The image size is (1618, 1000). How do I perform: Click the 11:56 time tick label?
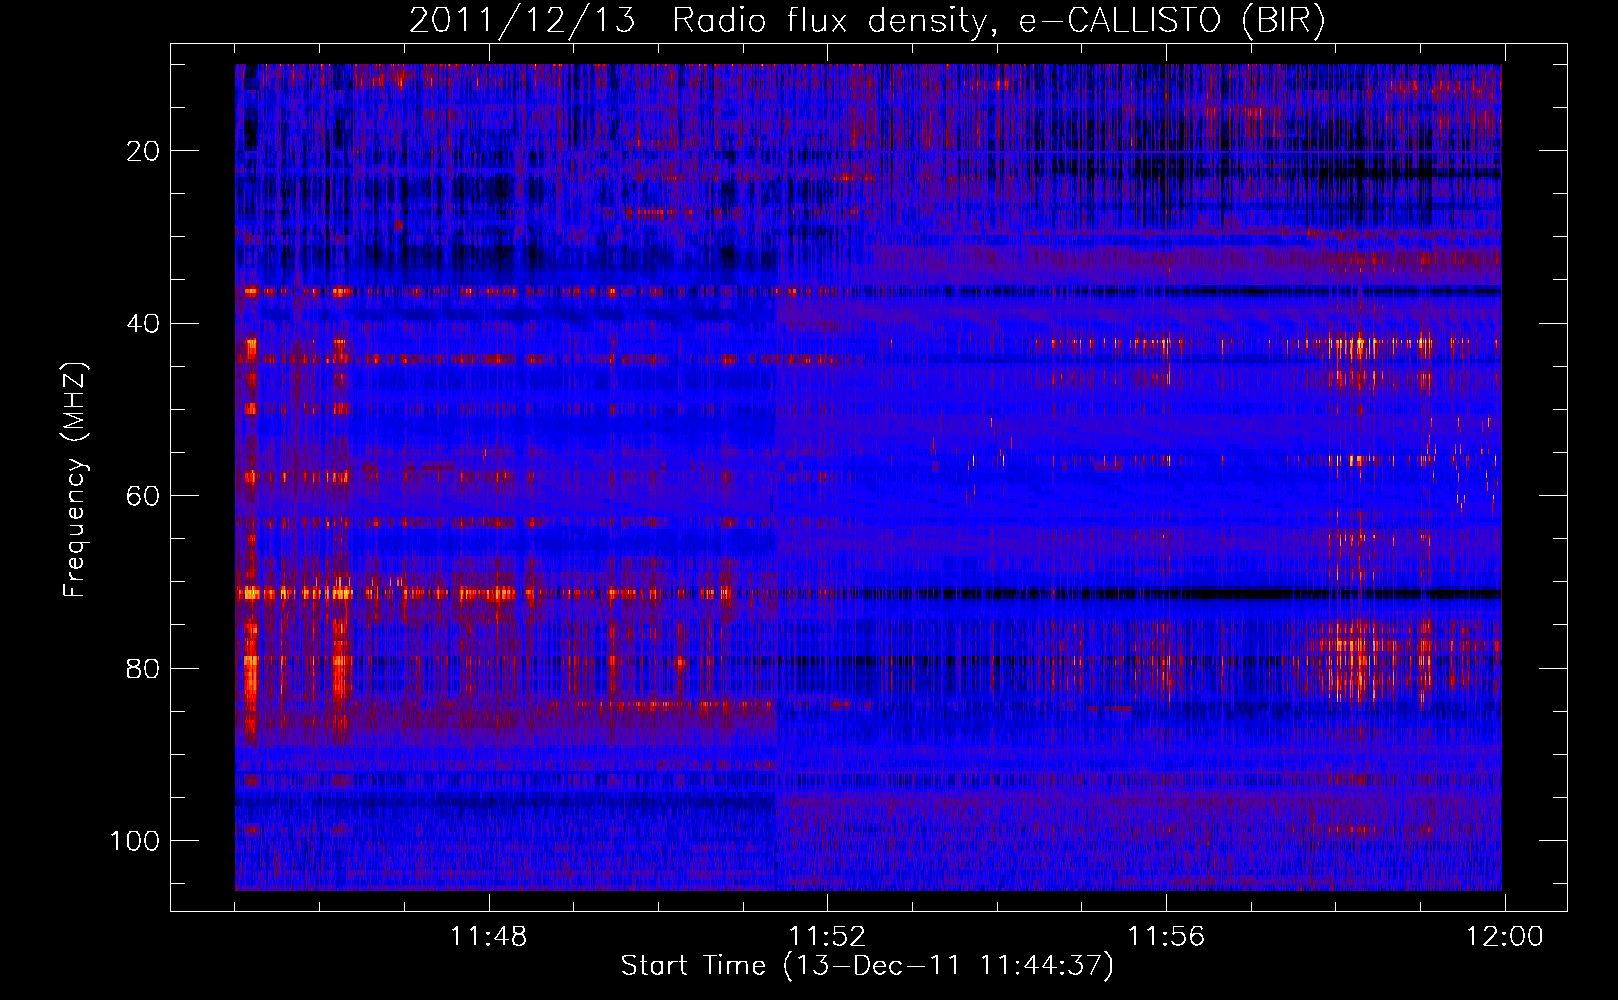pyautogui.click(x=1166, y=936)
